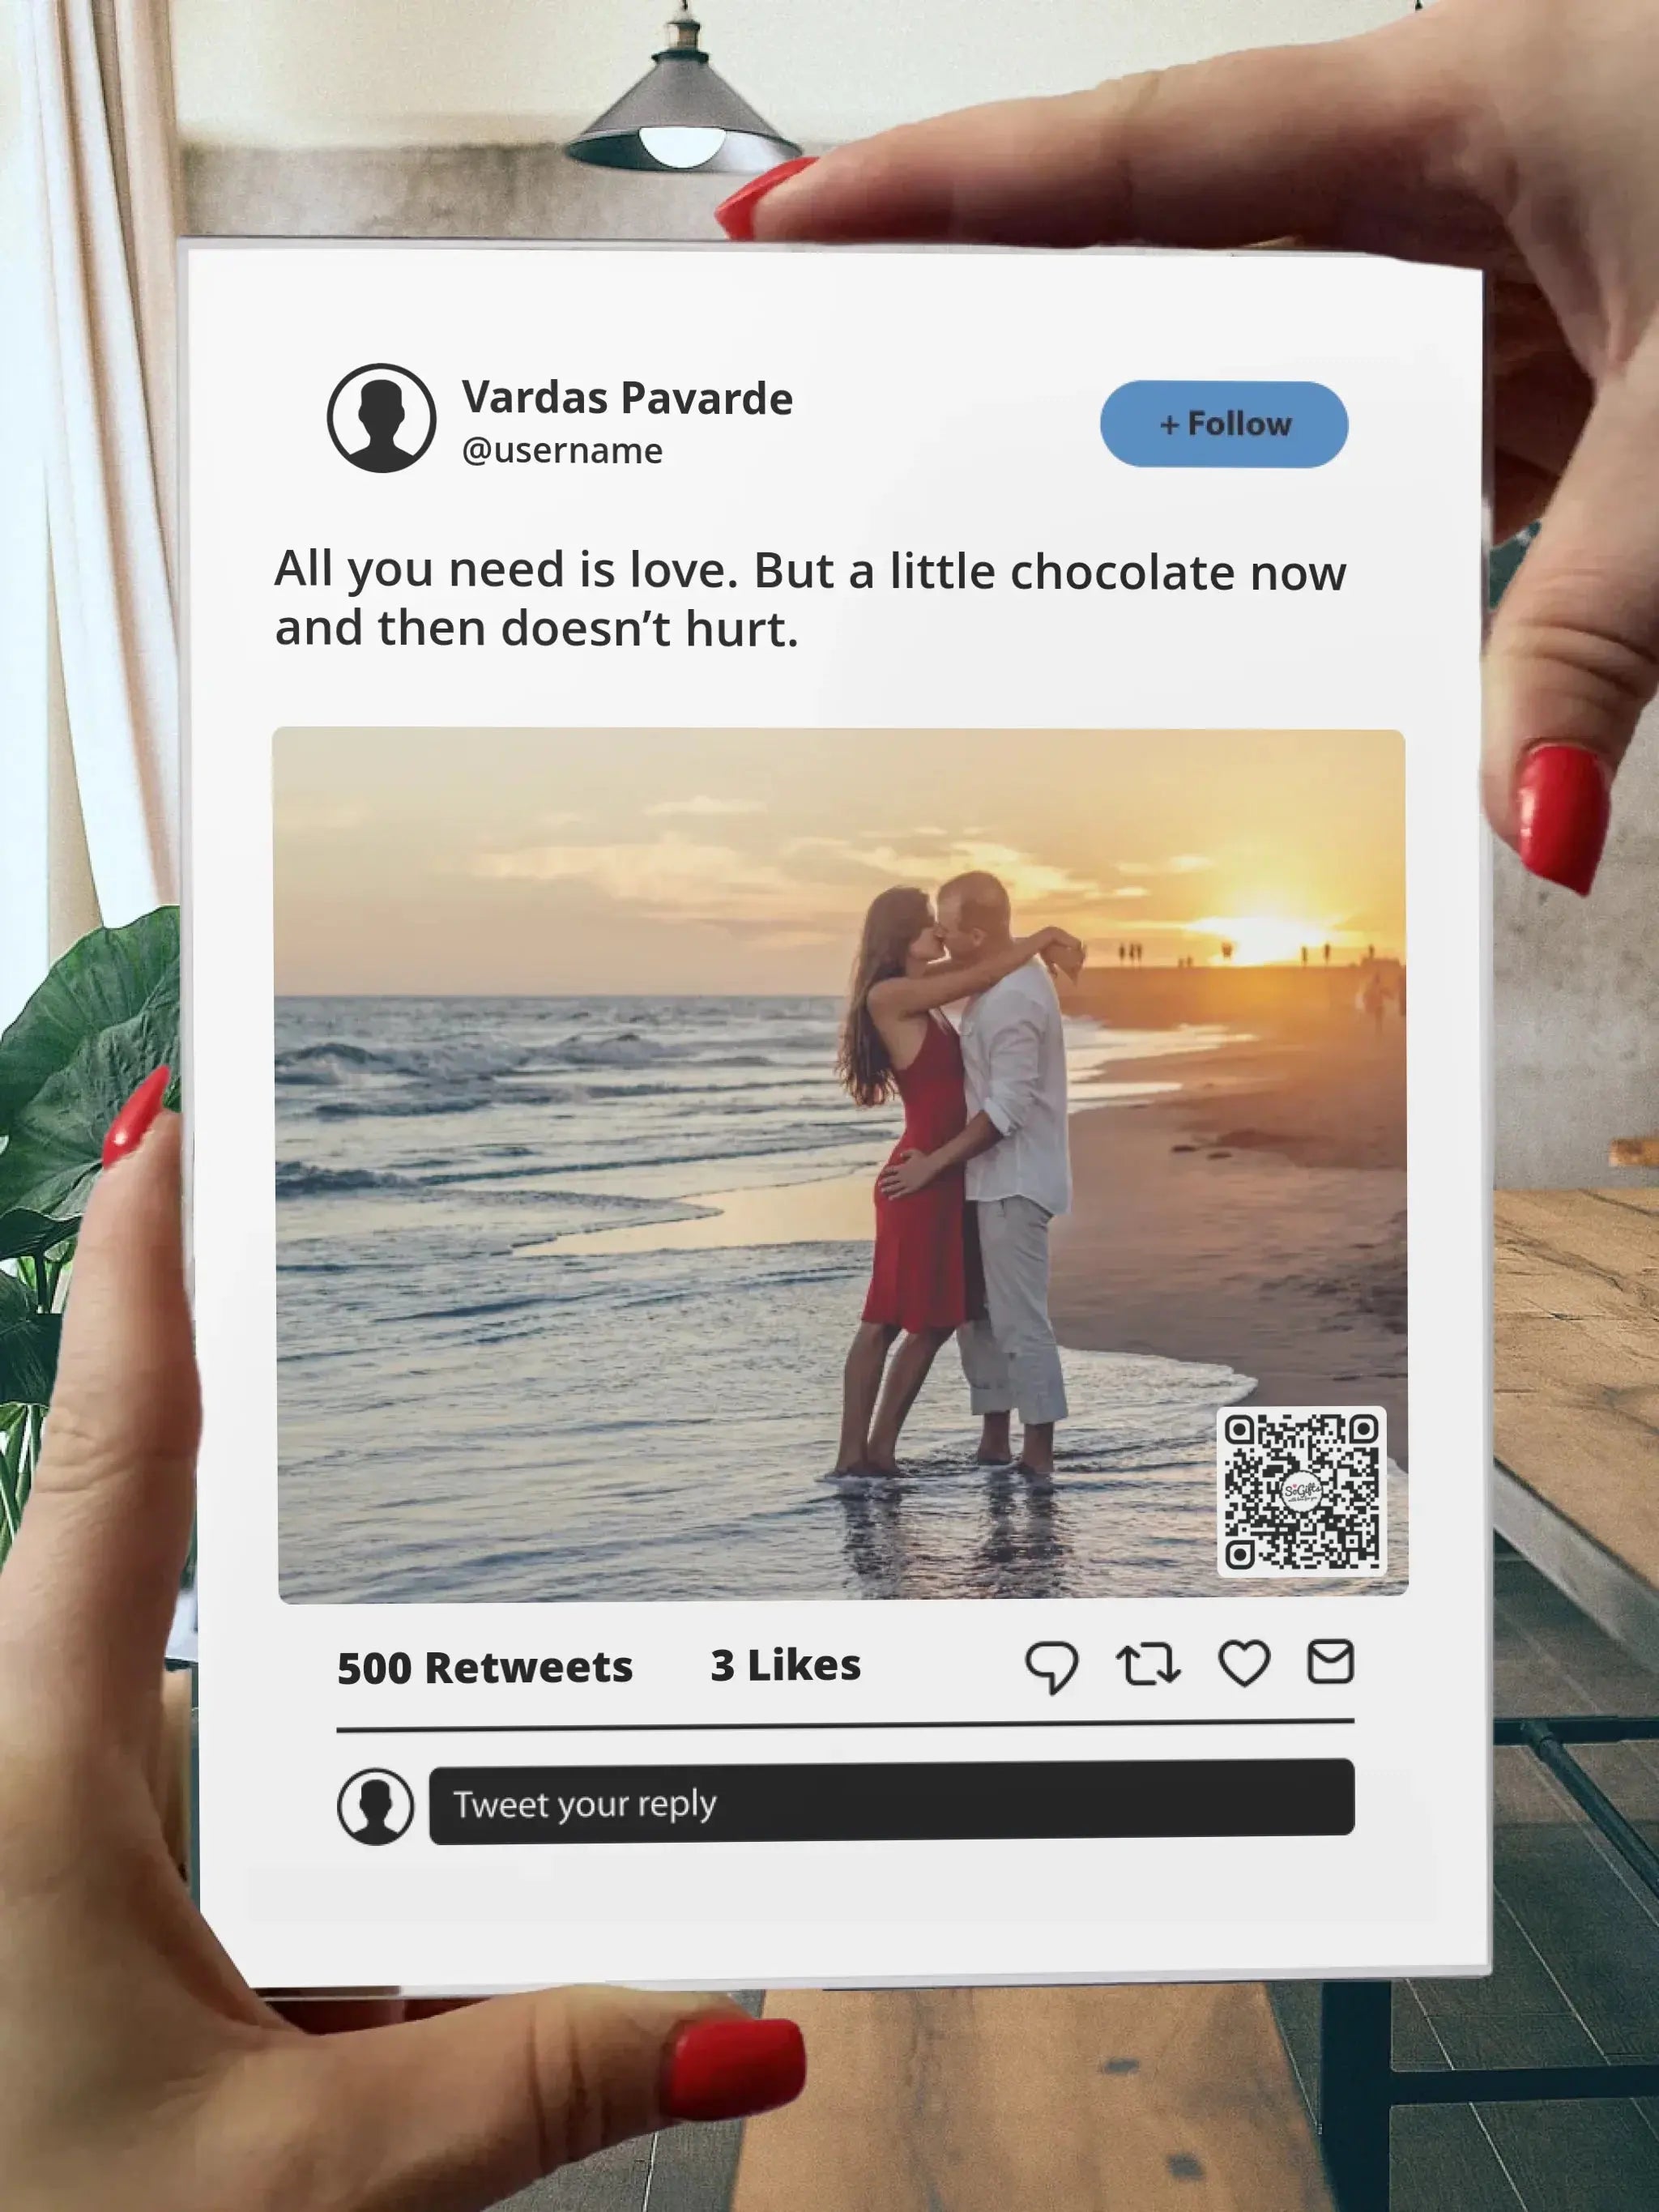Click Vardas Pavarde's profile avatar
1659x2212 pixels.
381,418
